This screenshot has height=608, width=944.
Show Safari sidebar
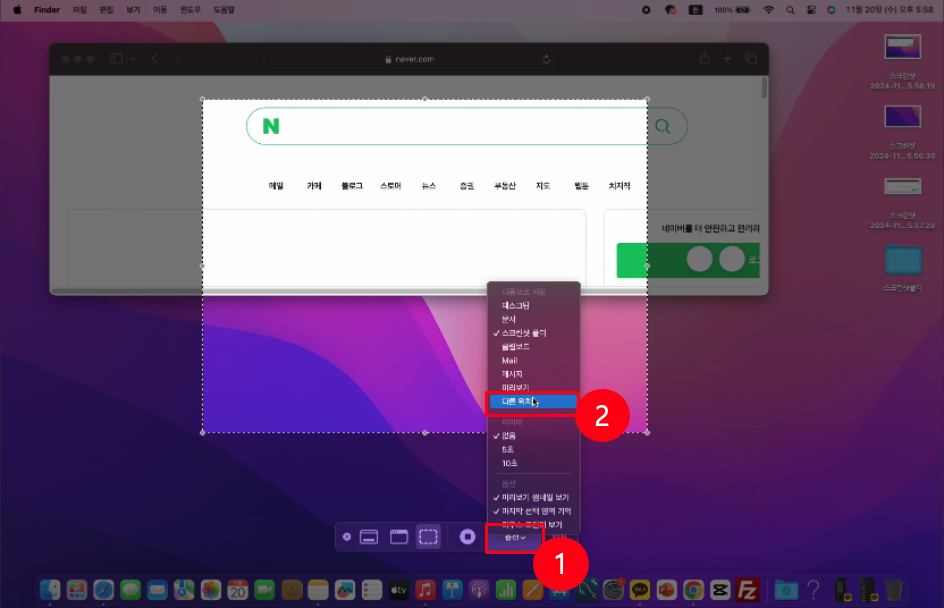click(117, 59)
